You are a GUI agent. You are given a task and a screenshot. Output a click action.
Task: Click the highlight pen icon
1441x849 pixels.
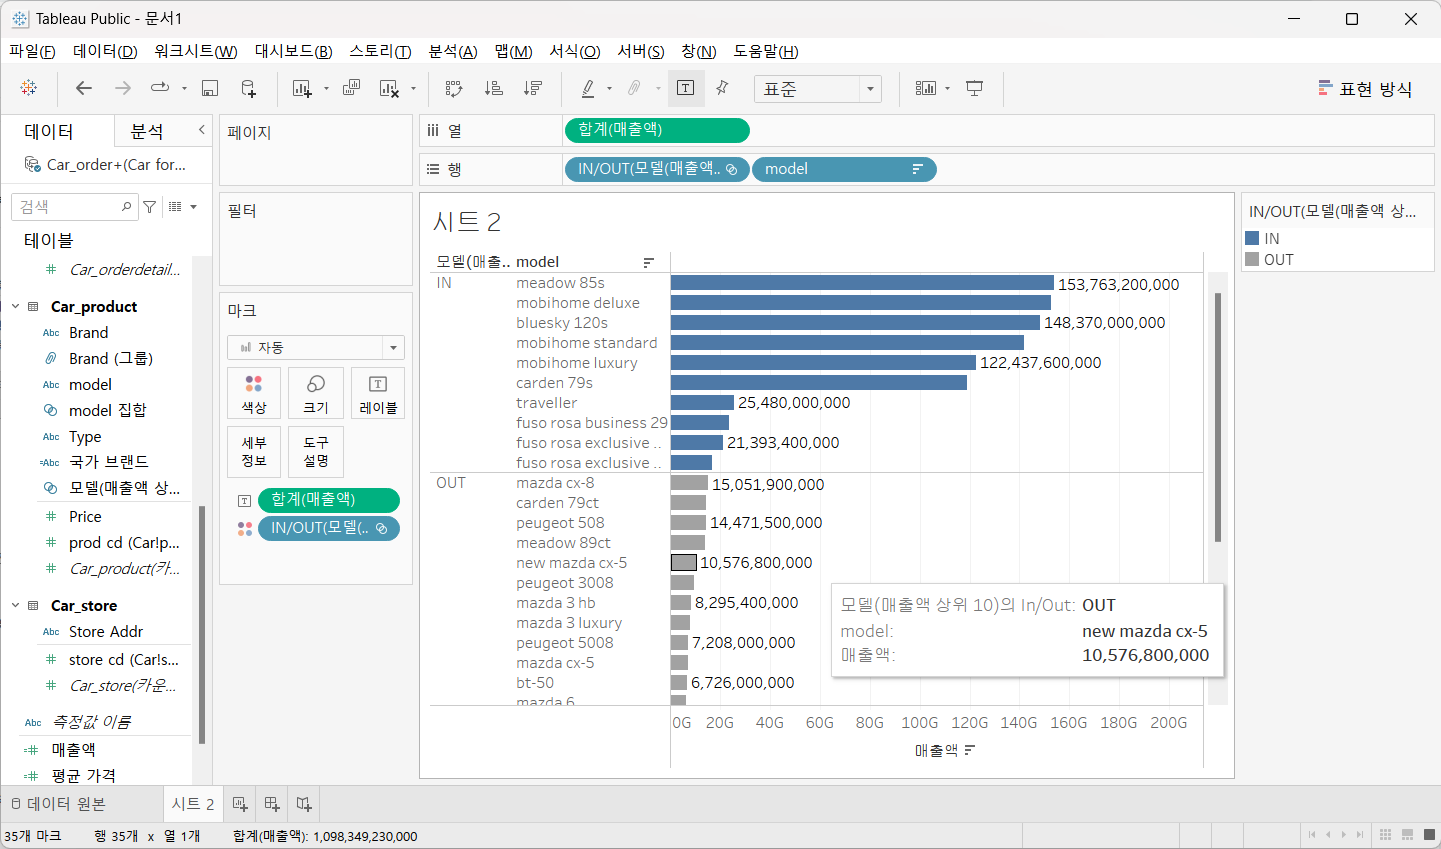588,88
